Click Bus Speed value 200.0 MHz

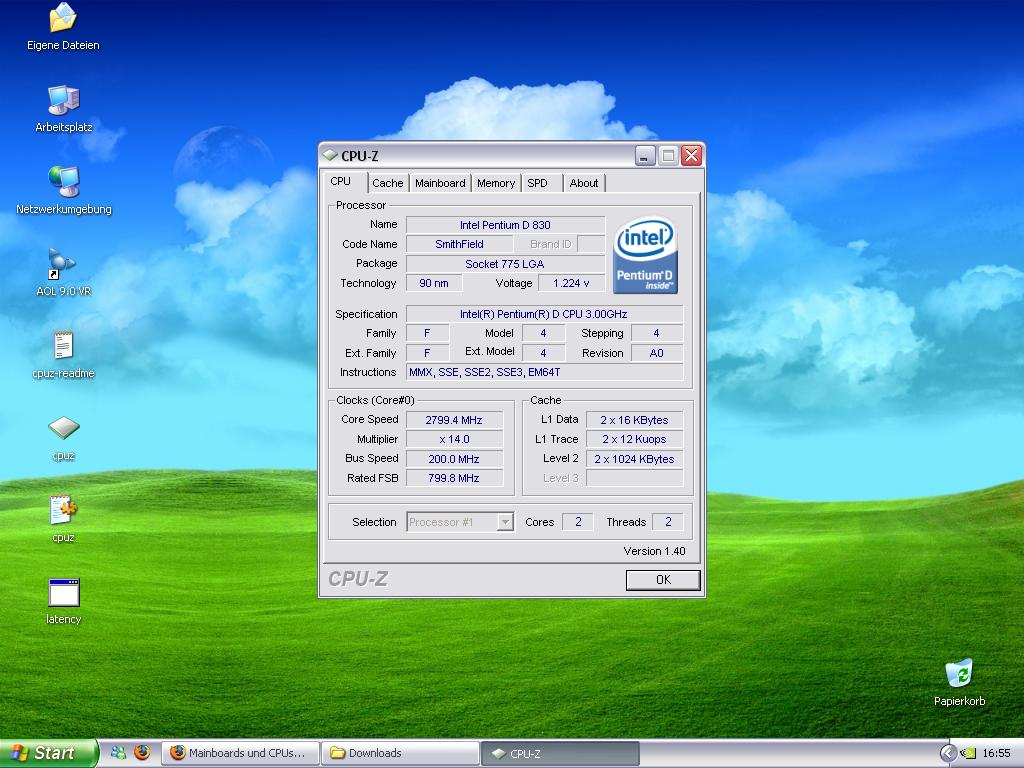[x=454, y=459]
